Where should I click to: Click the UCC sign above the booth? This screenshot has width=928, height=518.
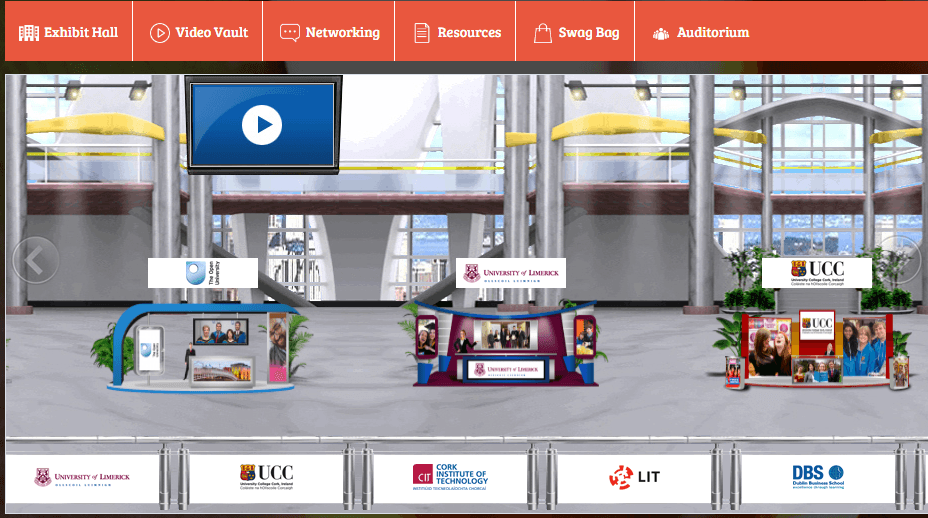tap(817, 273)
